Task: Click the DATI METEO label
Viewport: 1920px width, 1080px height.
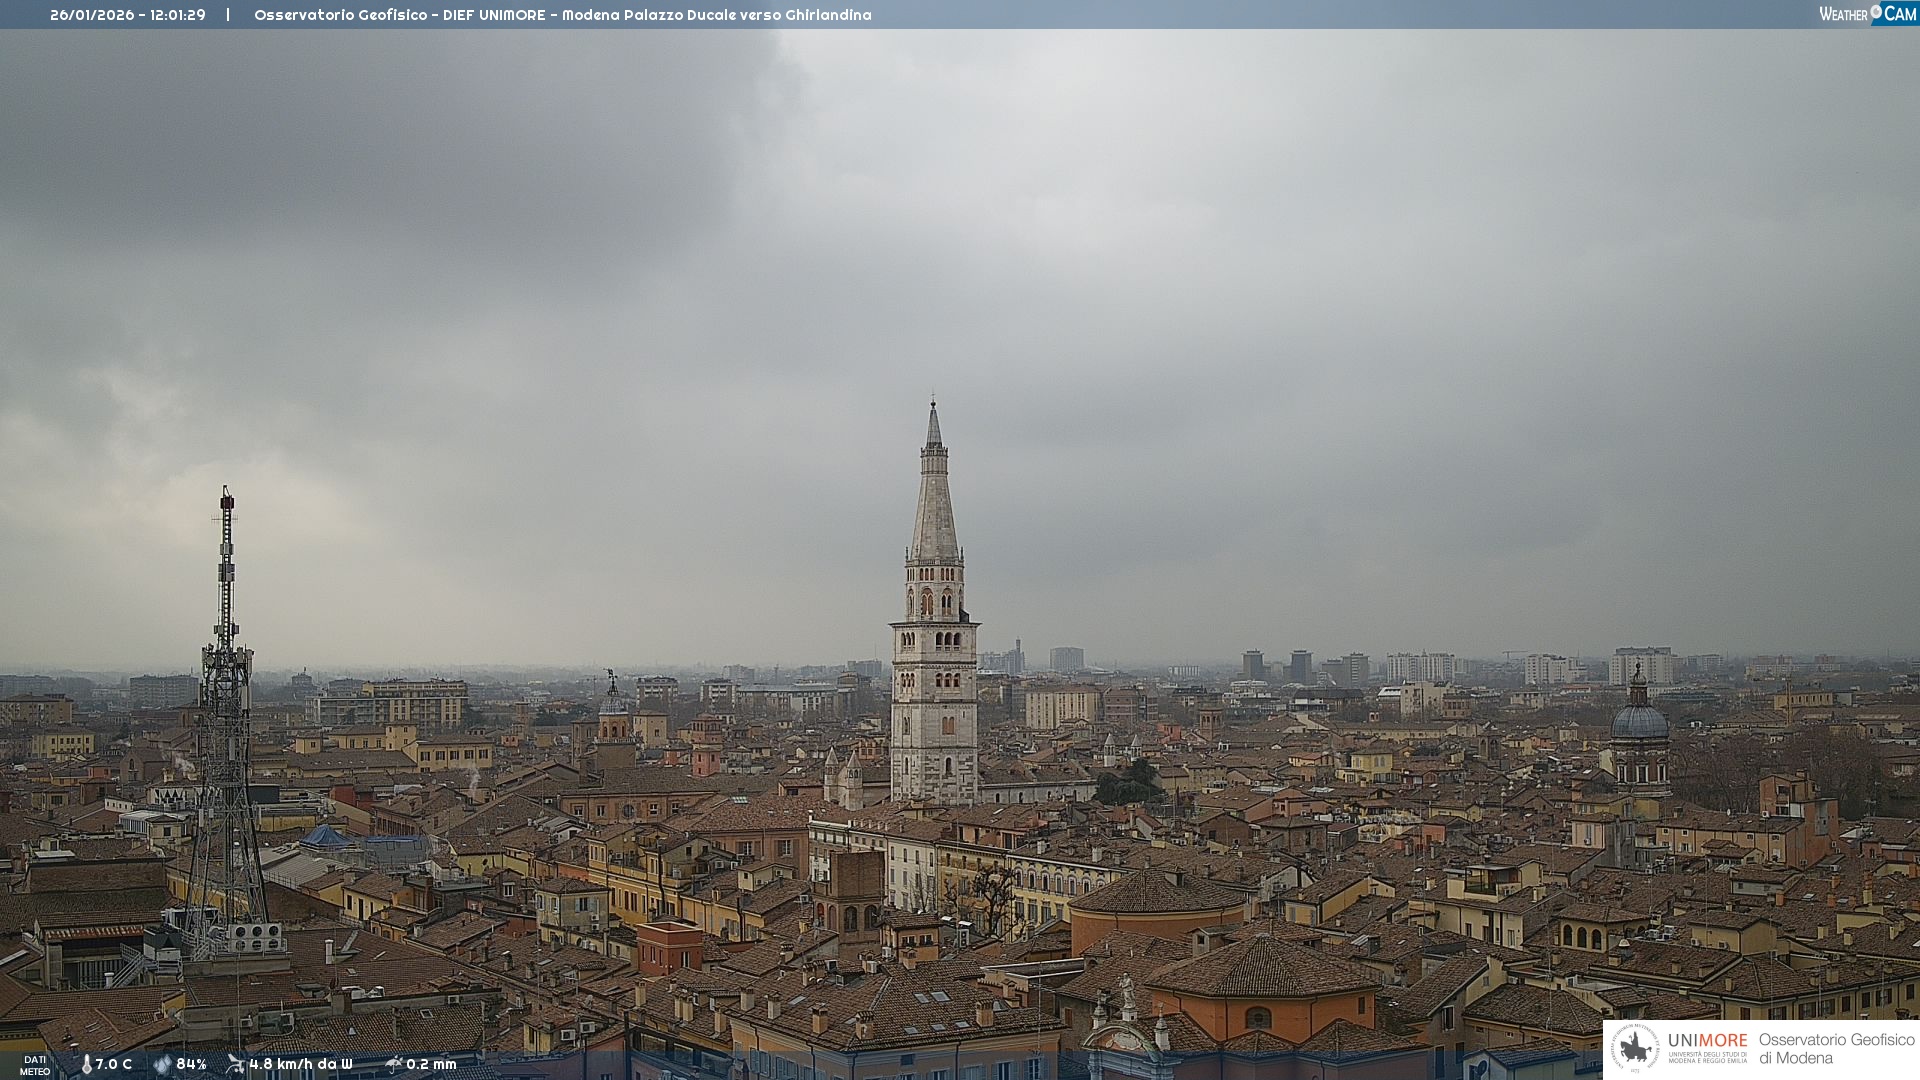Action: (x=35, y=1065)
